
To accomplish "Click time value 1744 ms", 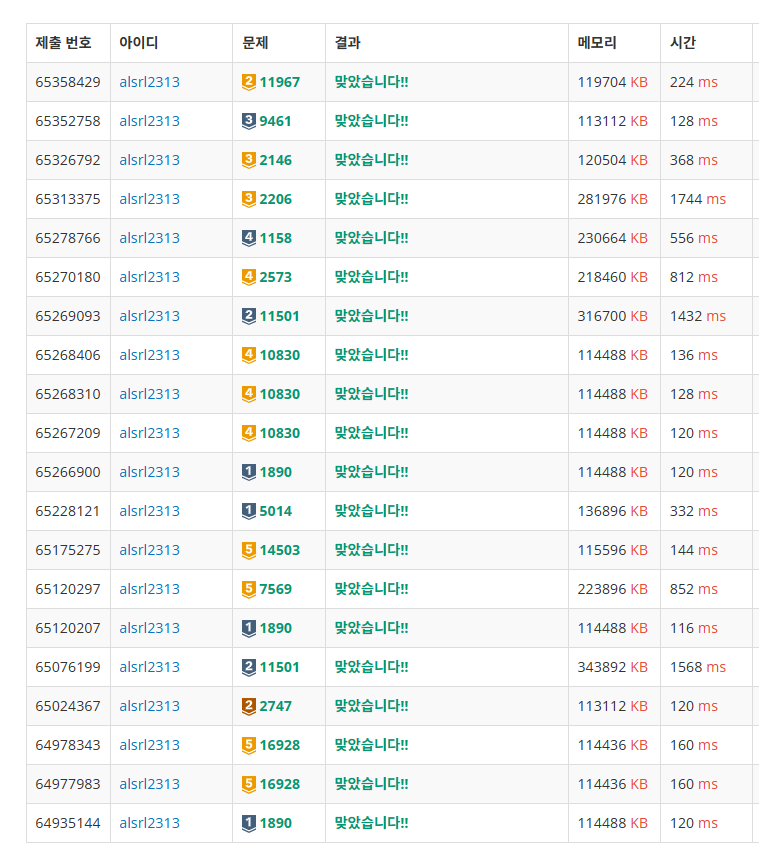I will tap(698, 199).
